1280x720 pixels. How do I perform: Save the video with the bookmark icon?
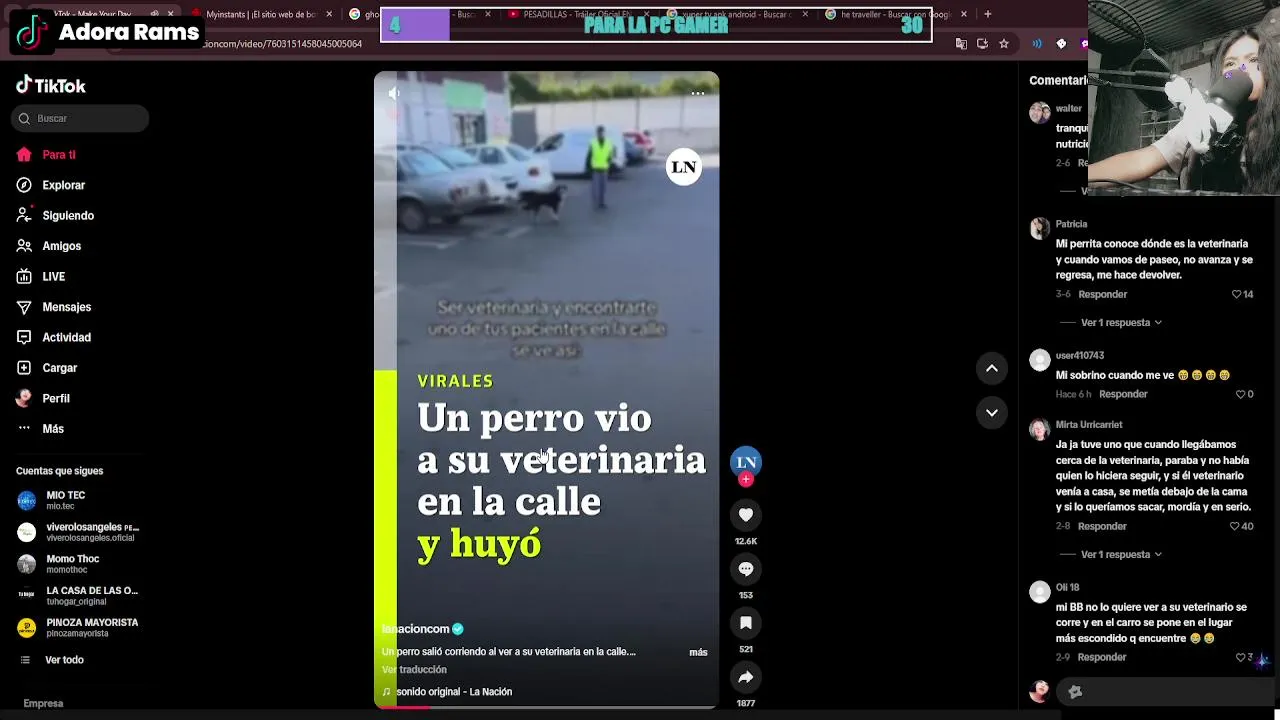[746, 623]
